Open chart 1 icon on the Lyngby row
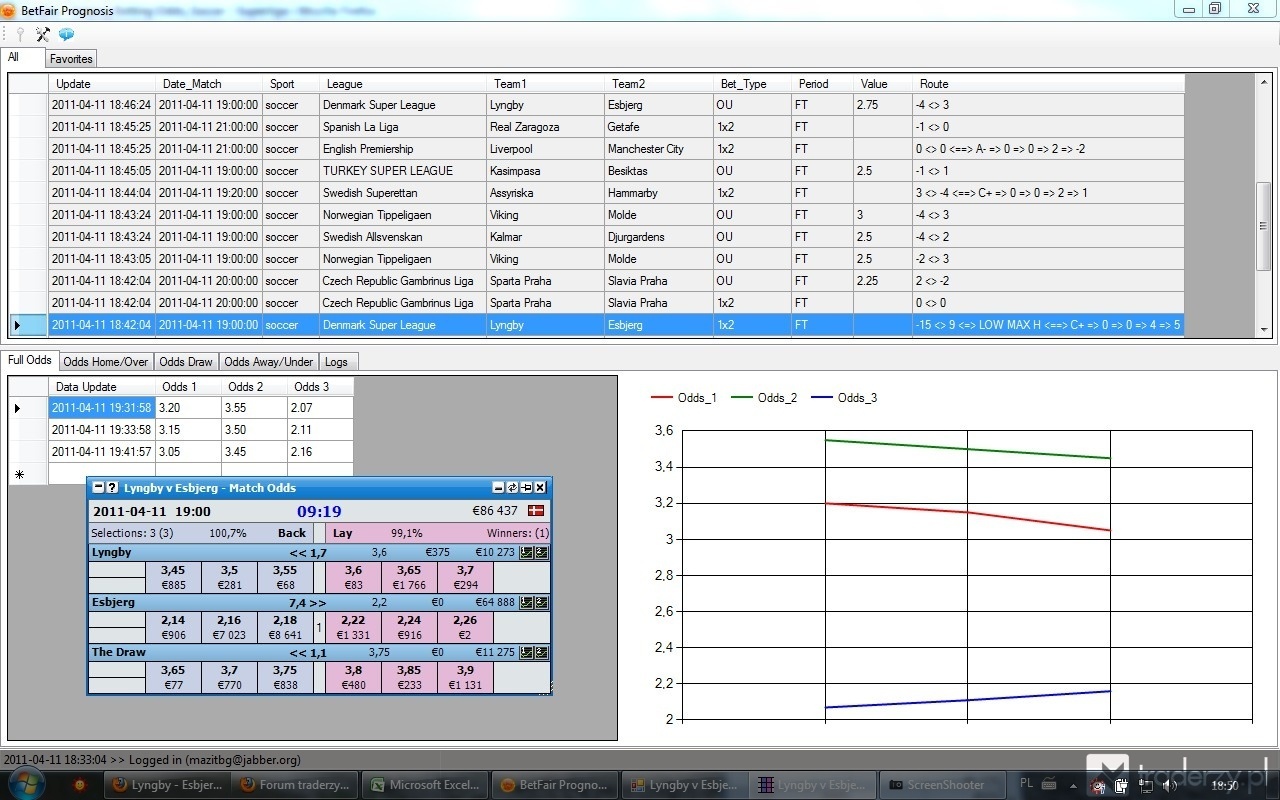The width and height of the screenshot is (1280, 800). pyautogui.click(x=527, y=552)
